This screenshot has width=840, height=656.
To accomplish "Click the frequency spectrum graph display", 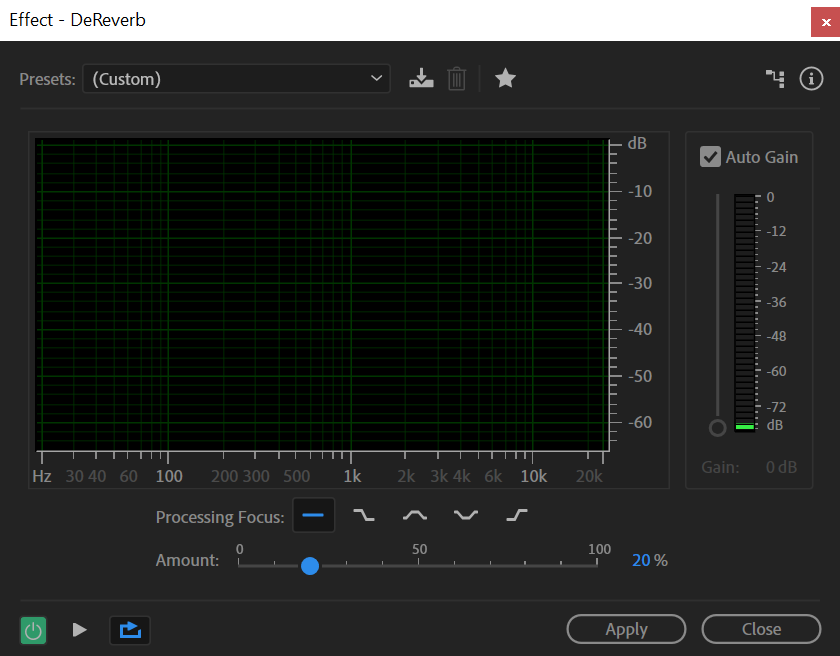I will pos(321,295).
